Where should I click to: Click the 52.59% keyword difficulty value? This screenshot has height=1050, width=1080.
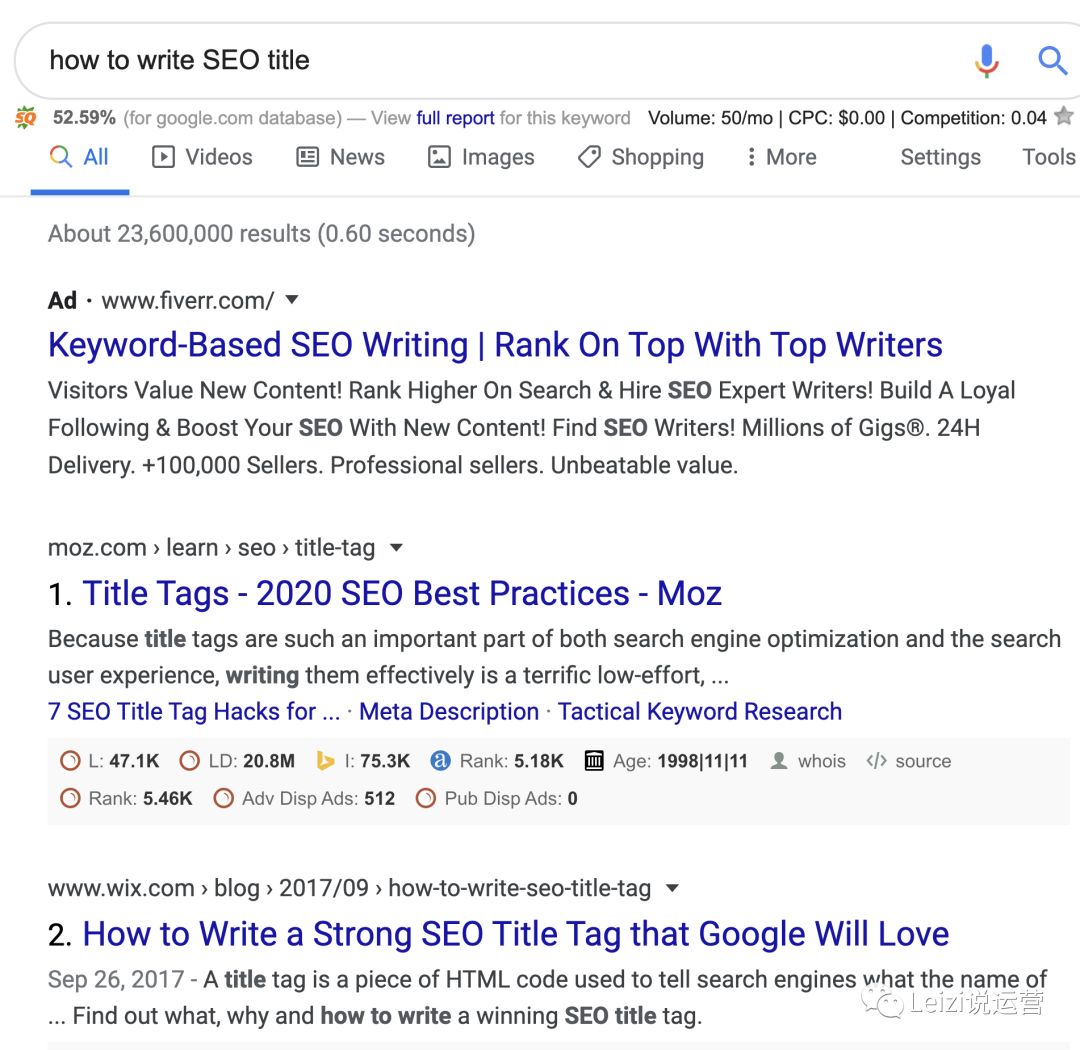(84, 118)
